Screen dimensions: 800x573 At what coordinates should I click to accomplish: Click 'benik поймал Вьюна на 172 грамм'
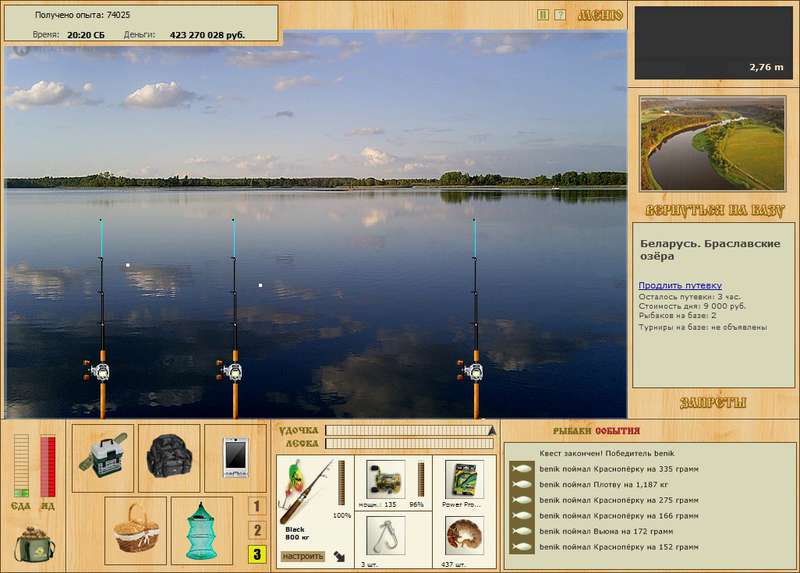[x=606, y=532]
